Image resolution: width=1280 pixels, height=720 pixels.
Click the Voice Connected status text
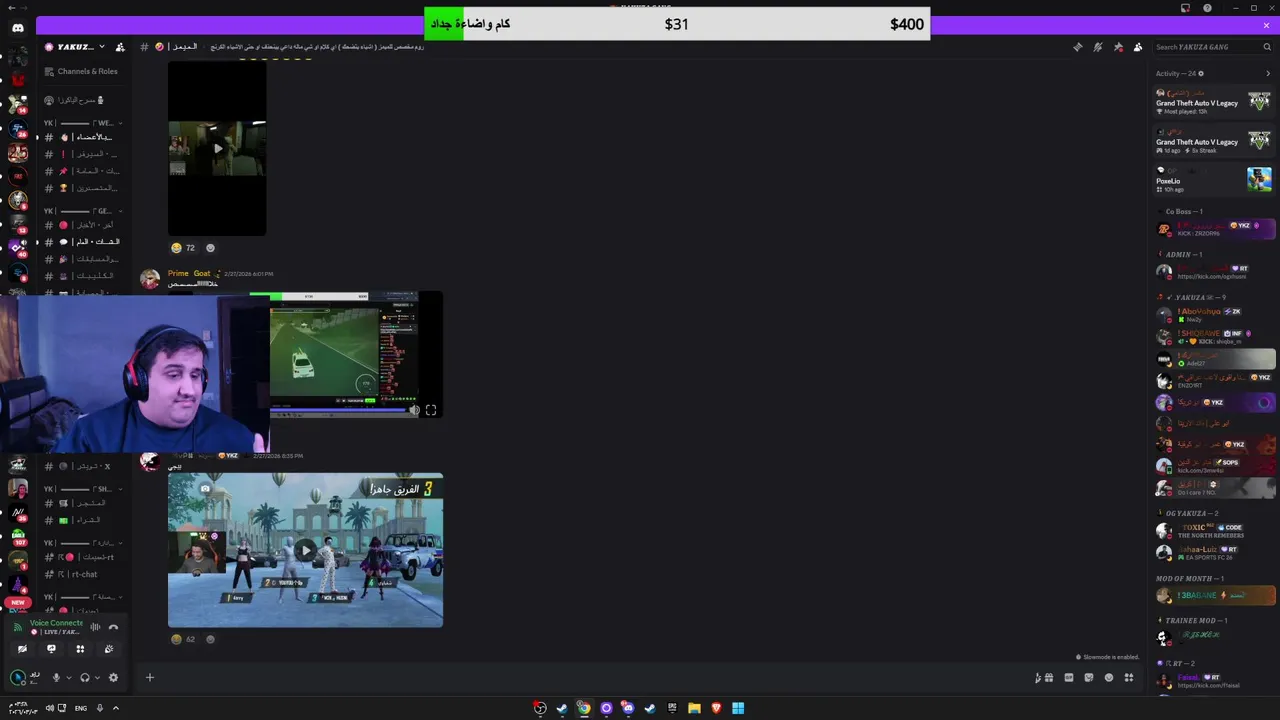click(x=56, y=623)
